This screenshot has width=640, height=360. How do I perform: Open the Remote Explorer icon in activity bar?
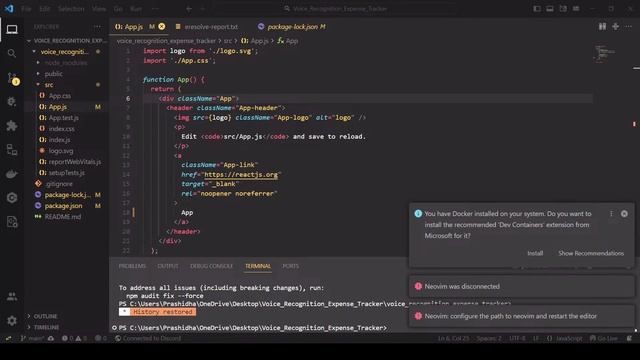coord(12,149)
